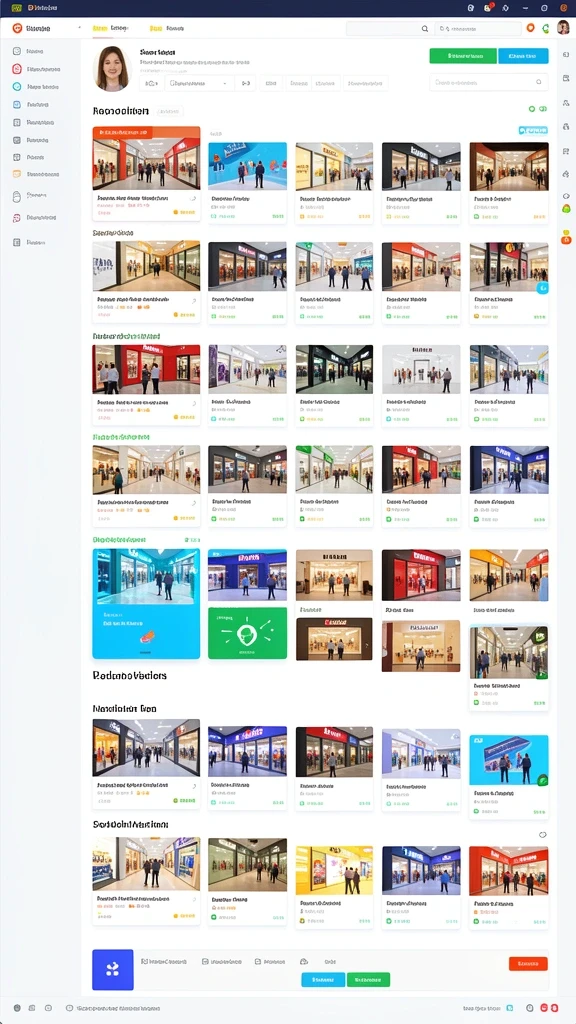Tick the third checkbox in the footer bar
The width and height of the screenshot is (576, 1024).
(x=258, y=961)
